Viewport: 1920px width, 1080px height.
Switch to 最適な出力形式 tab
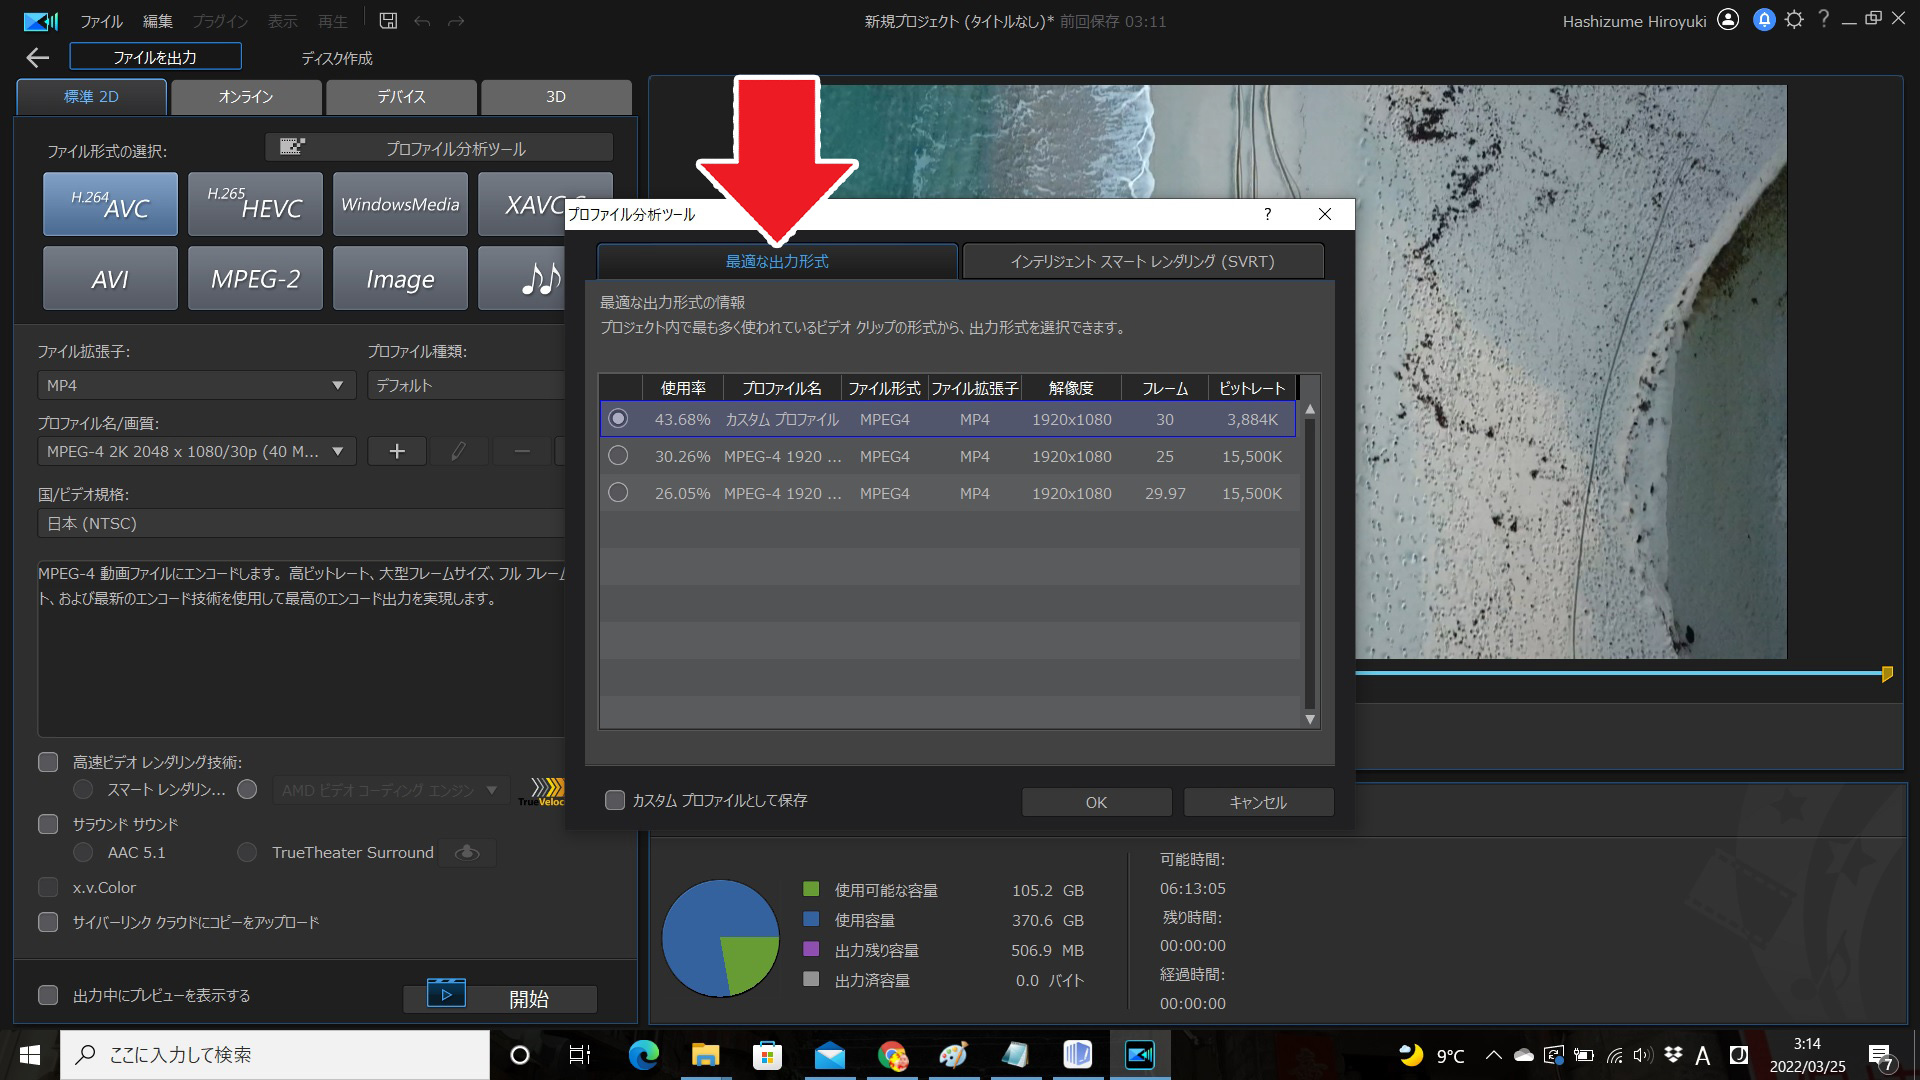[x=778, y=261]
